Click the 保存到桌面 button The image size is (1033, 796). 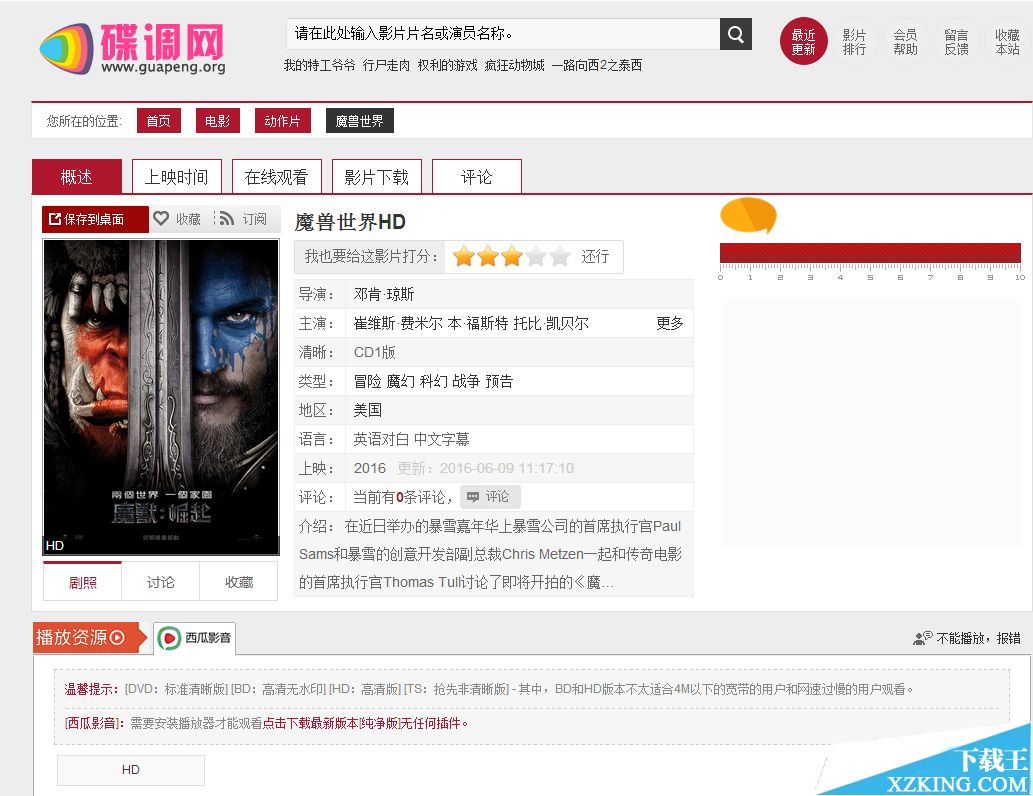95,219
